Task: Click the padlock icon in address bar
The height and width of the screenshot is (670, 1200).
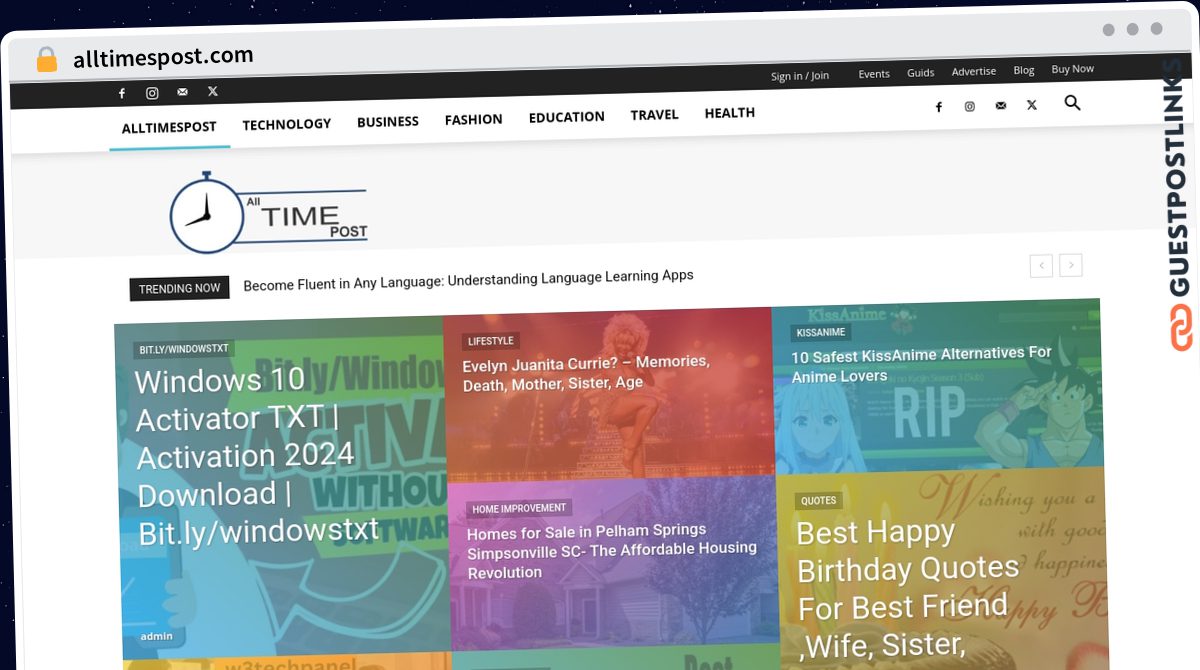Action: 46,60
